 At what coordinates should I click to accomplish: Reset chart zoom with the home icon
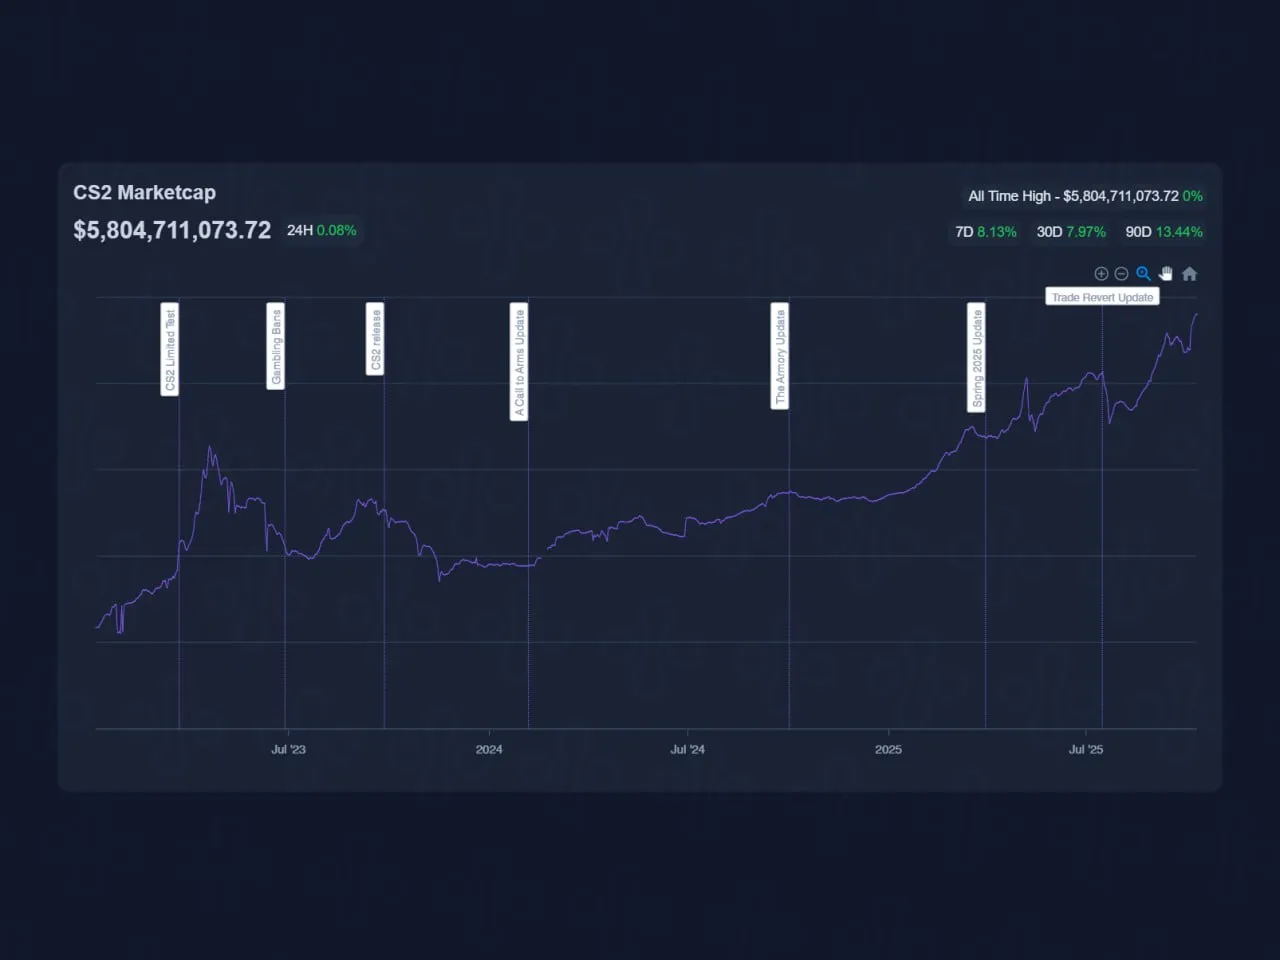pyautogui.click(x=1189, y=274)
